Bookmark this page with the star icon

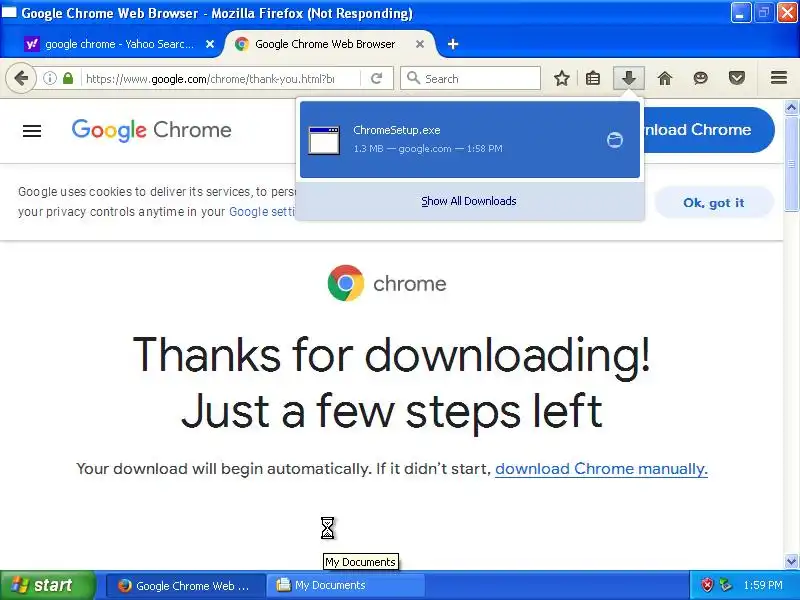click(562, 79)
